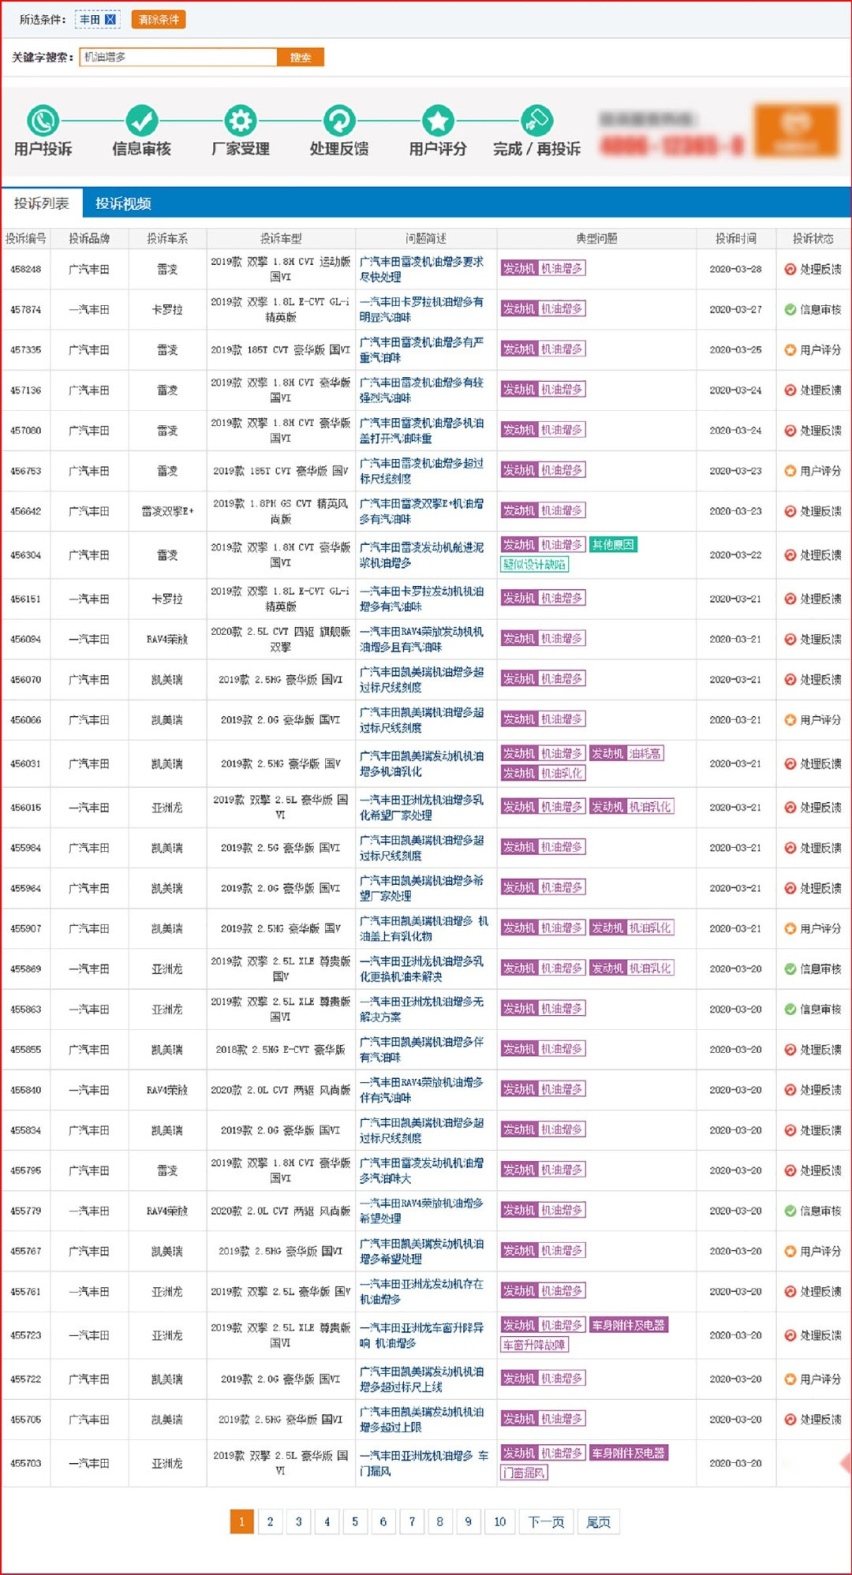852x1575 pixels.
Task: Click the 信息审核 status icon in row 455869
Action: pos(790,968)
